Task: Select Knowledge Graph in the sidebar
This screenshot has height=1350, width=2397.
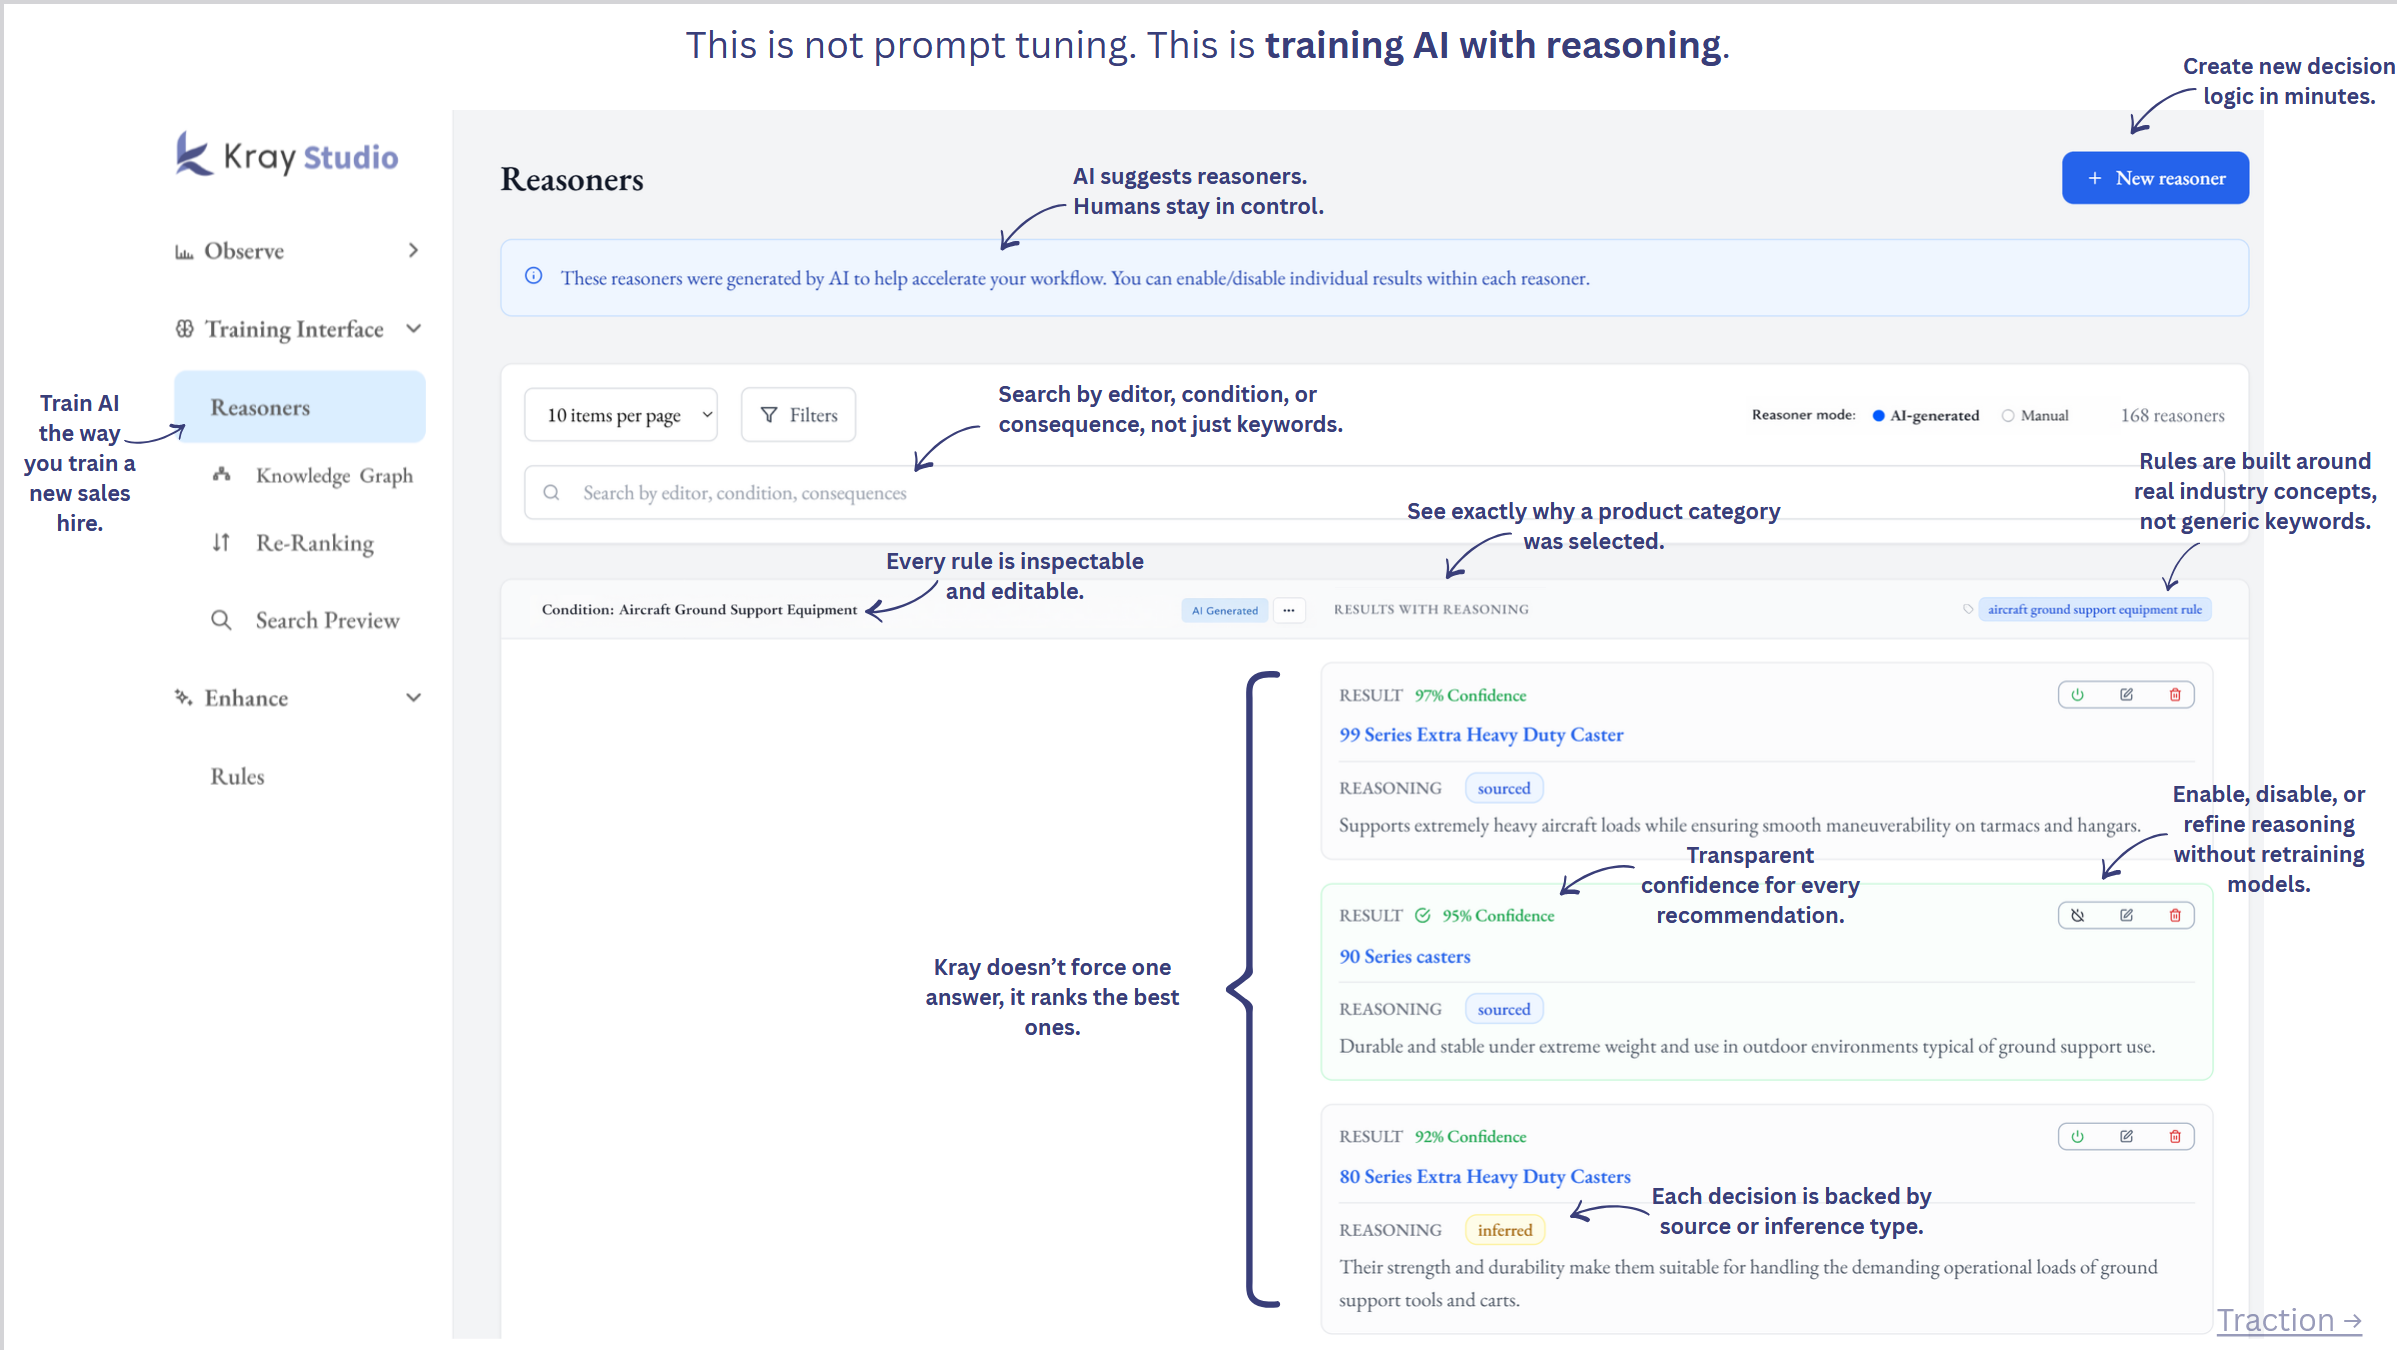Action: (x=334, y=475)
